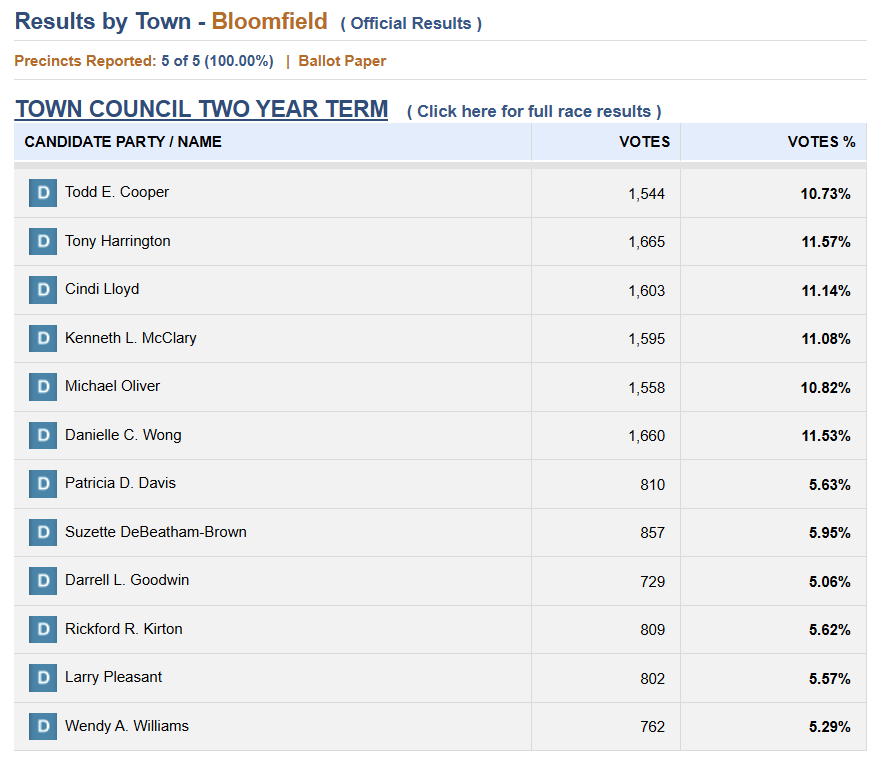
Task: Click the Votes % column header
Action: point(821,142)
